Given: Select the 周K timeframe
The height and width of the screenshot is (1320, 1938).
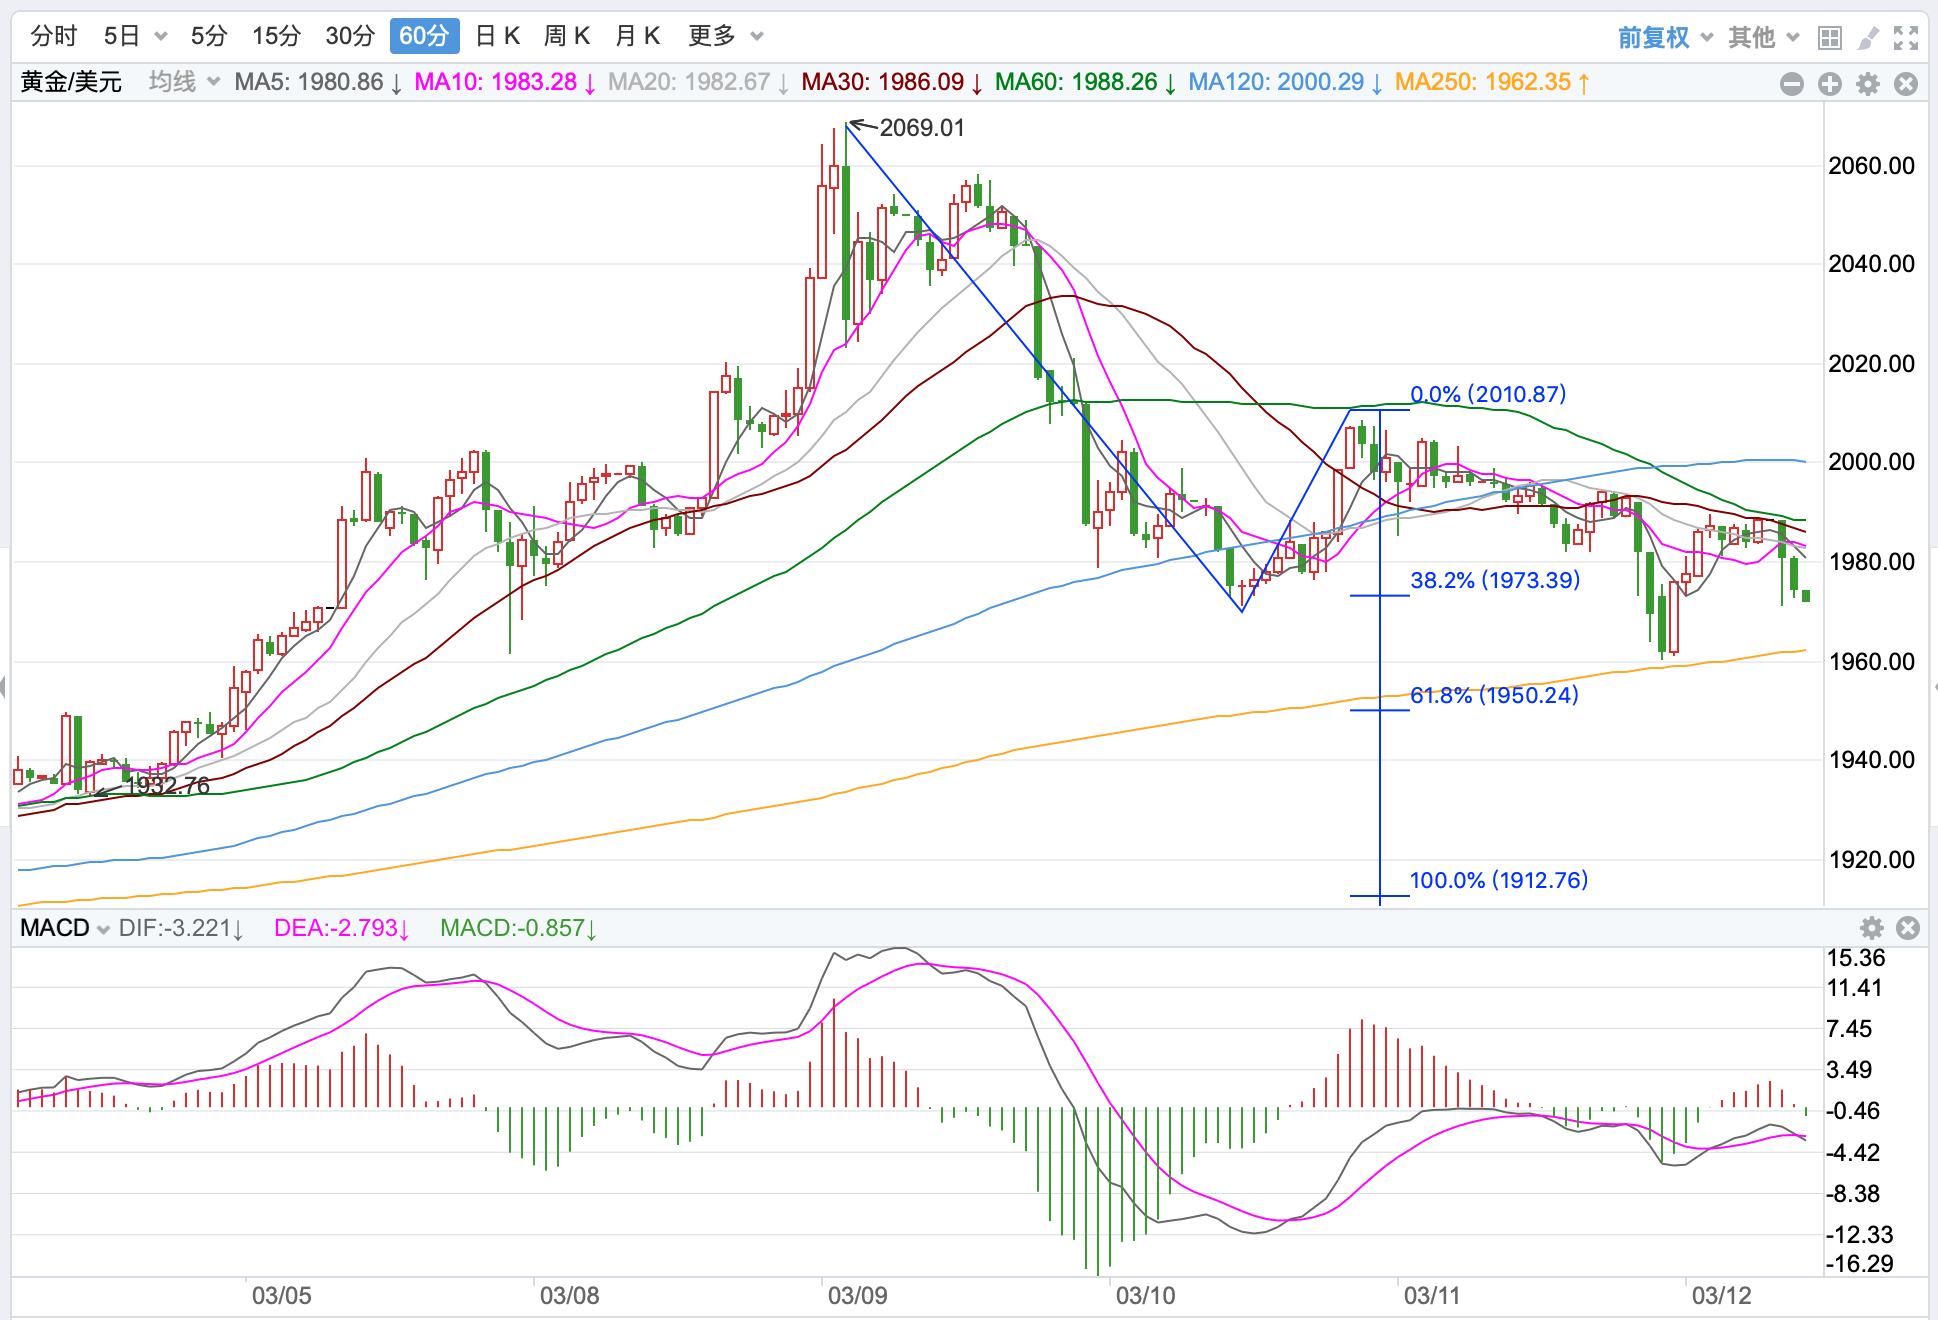Looking at the screenshot, I should coord(566,37).
